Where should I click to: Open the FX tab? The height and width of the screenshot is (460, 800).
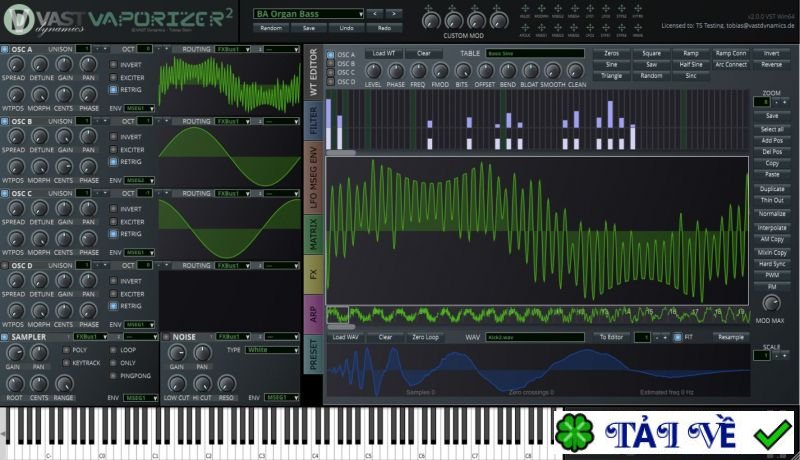[x=313, y=274]
